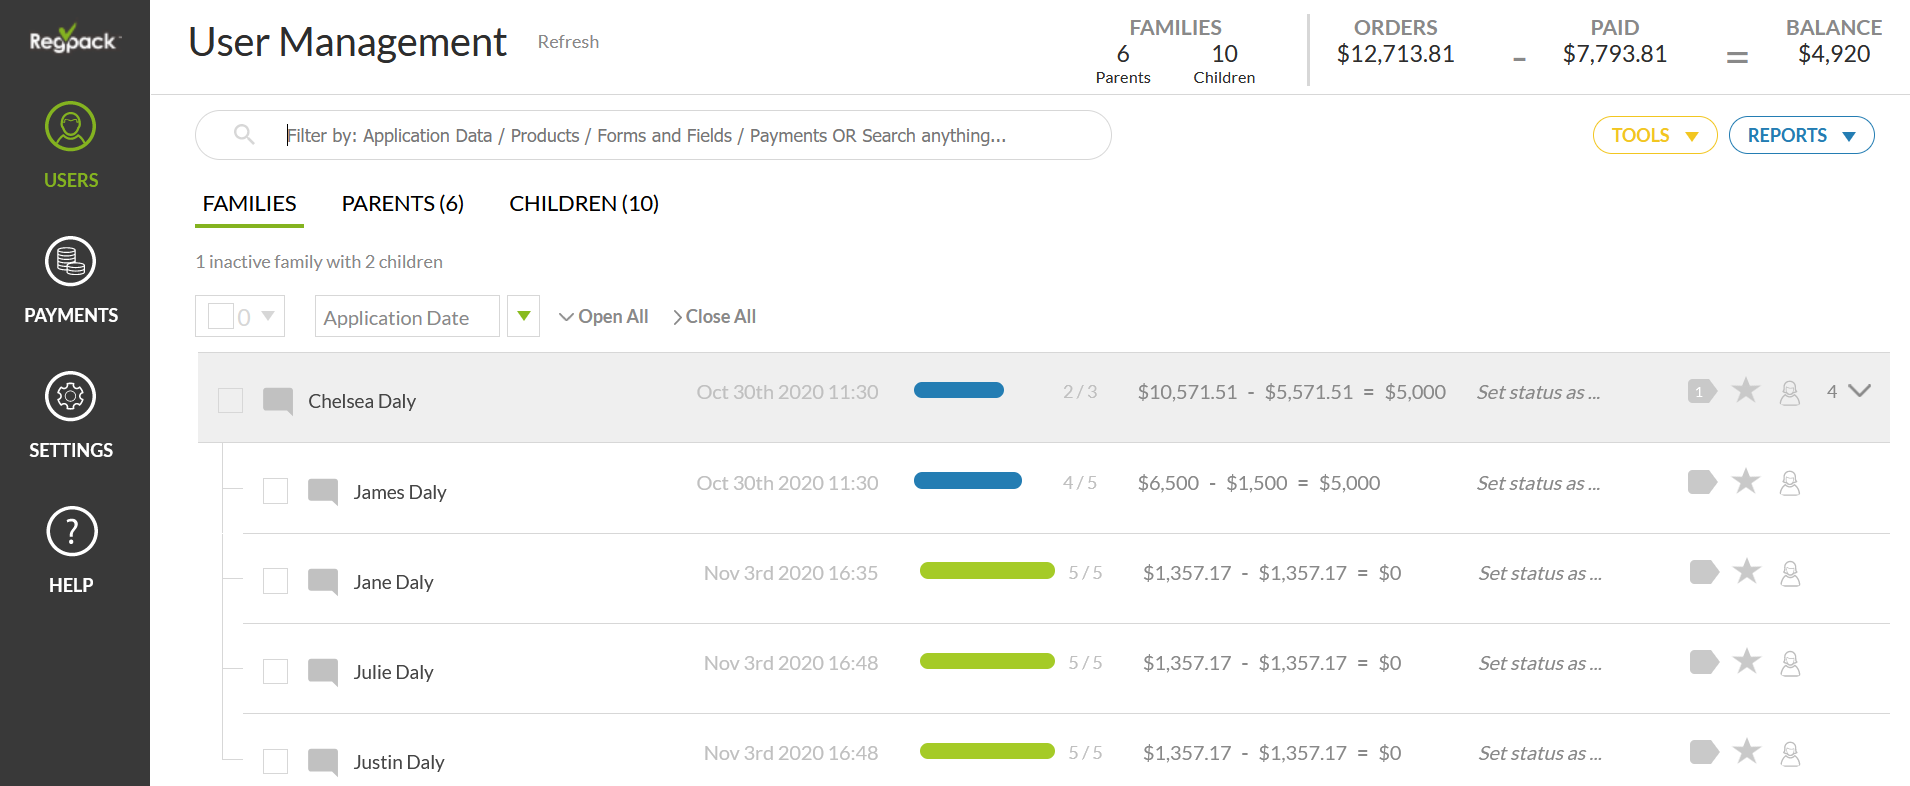
Task: Go to Payments via sidebar icon
Action: pos(71,262)
